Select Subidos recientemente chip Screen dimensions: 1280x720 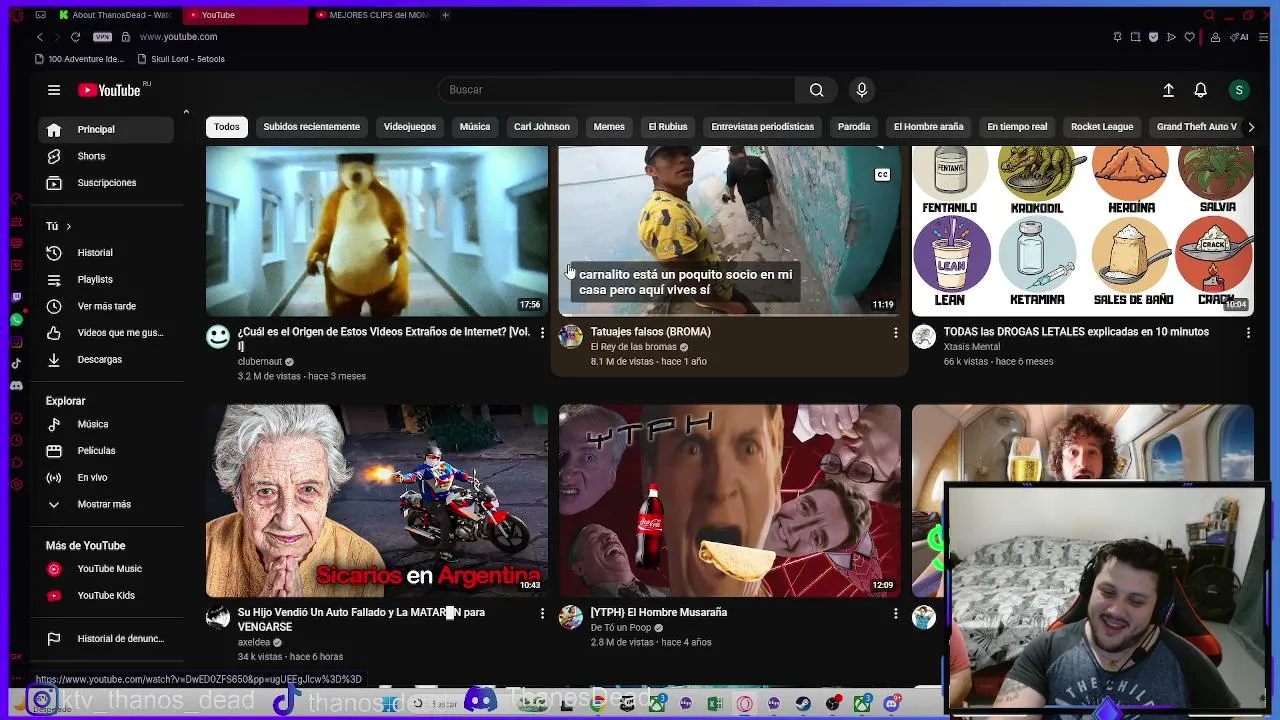coord(311,127)
